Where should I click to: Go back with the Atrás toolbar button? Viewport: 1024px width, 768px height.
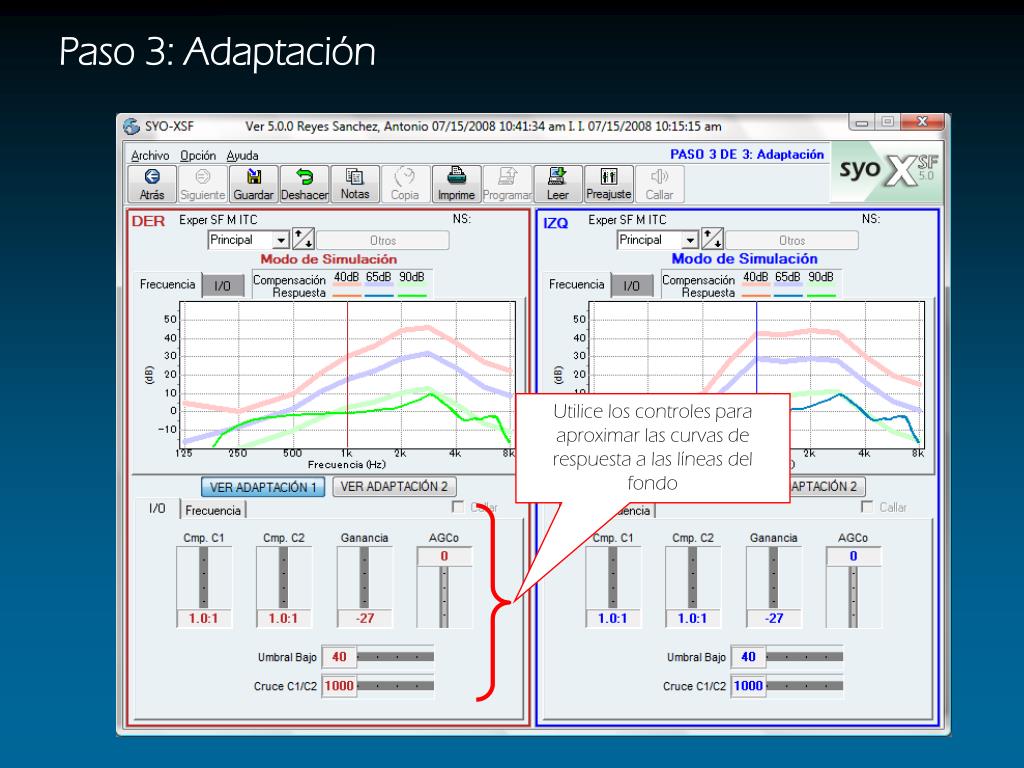coord(152,184)
